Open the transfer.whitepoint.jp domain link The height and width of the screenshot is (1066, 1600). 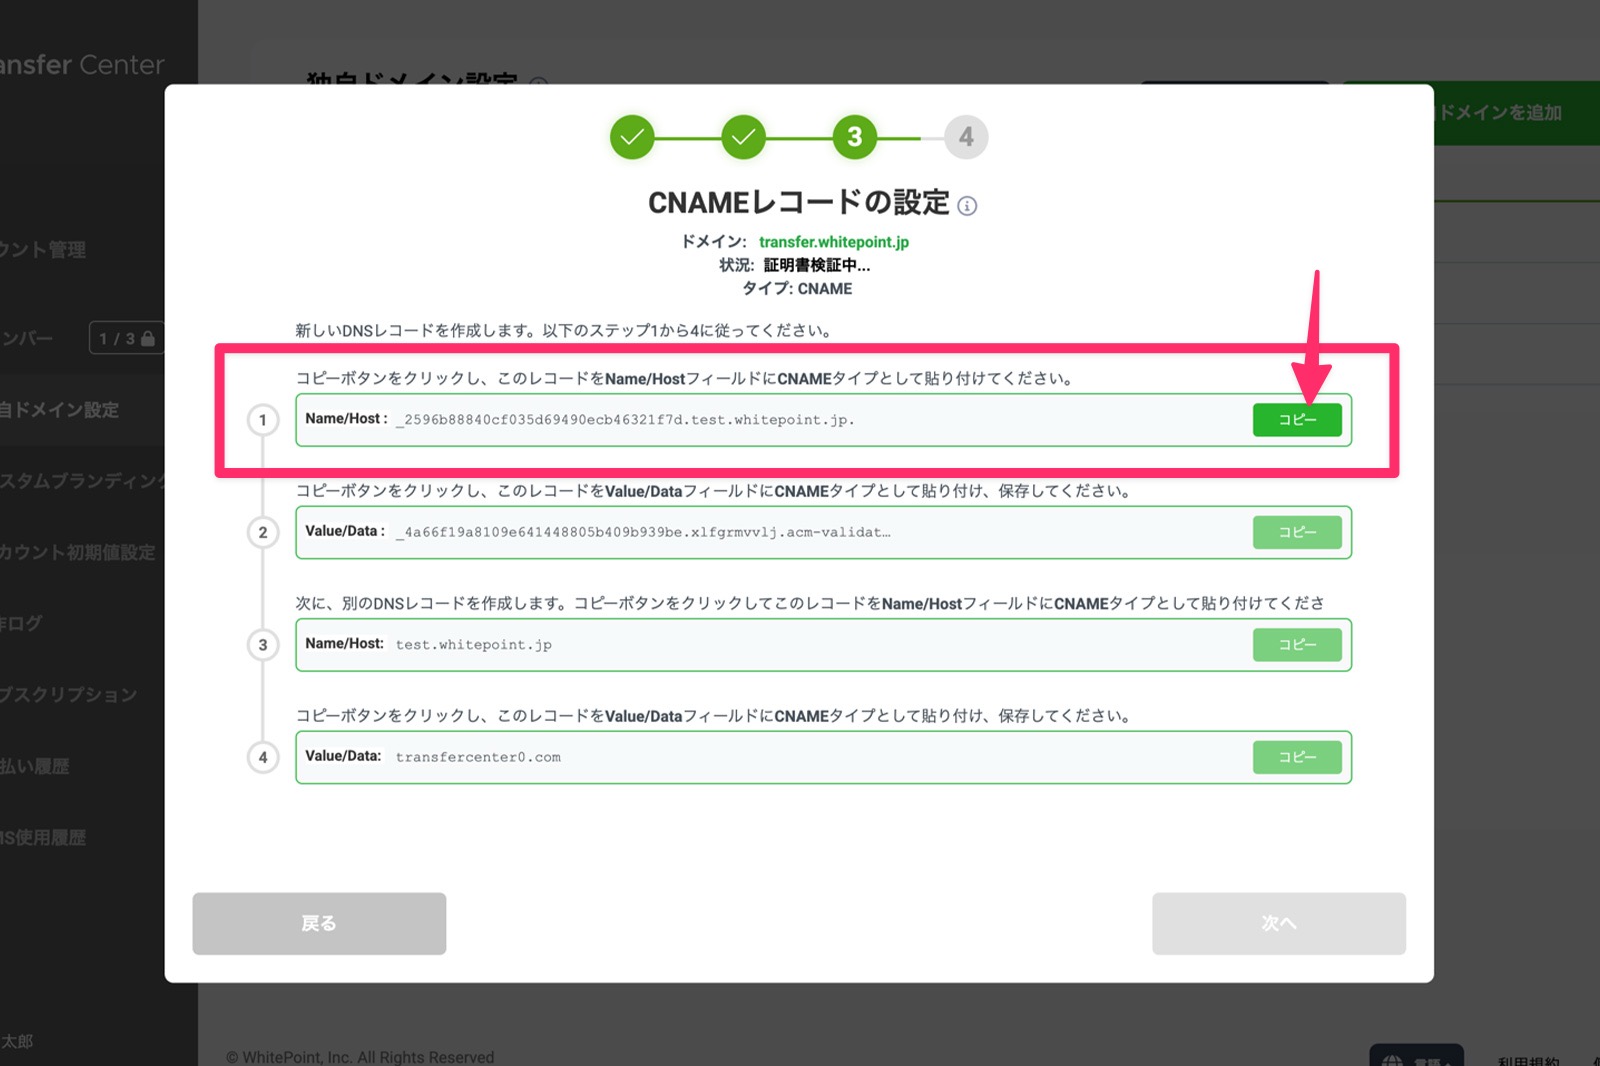[833, 242]
